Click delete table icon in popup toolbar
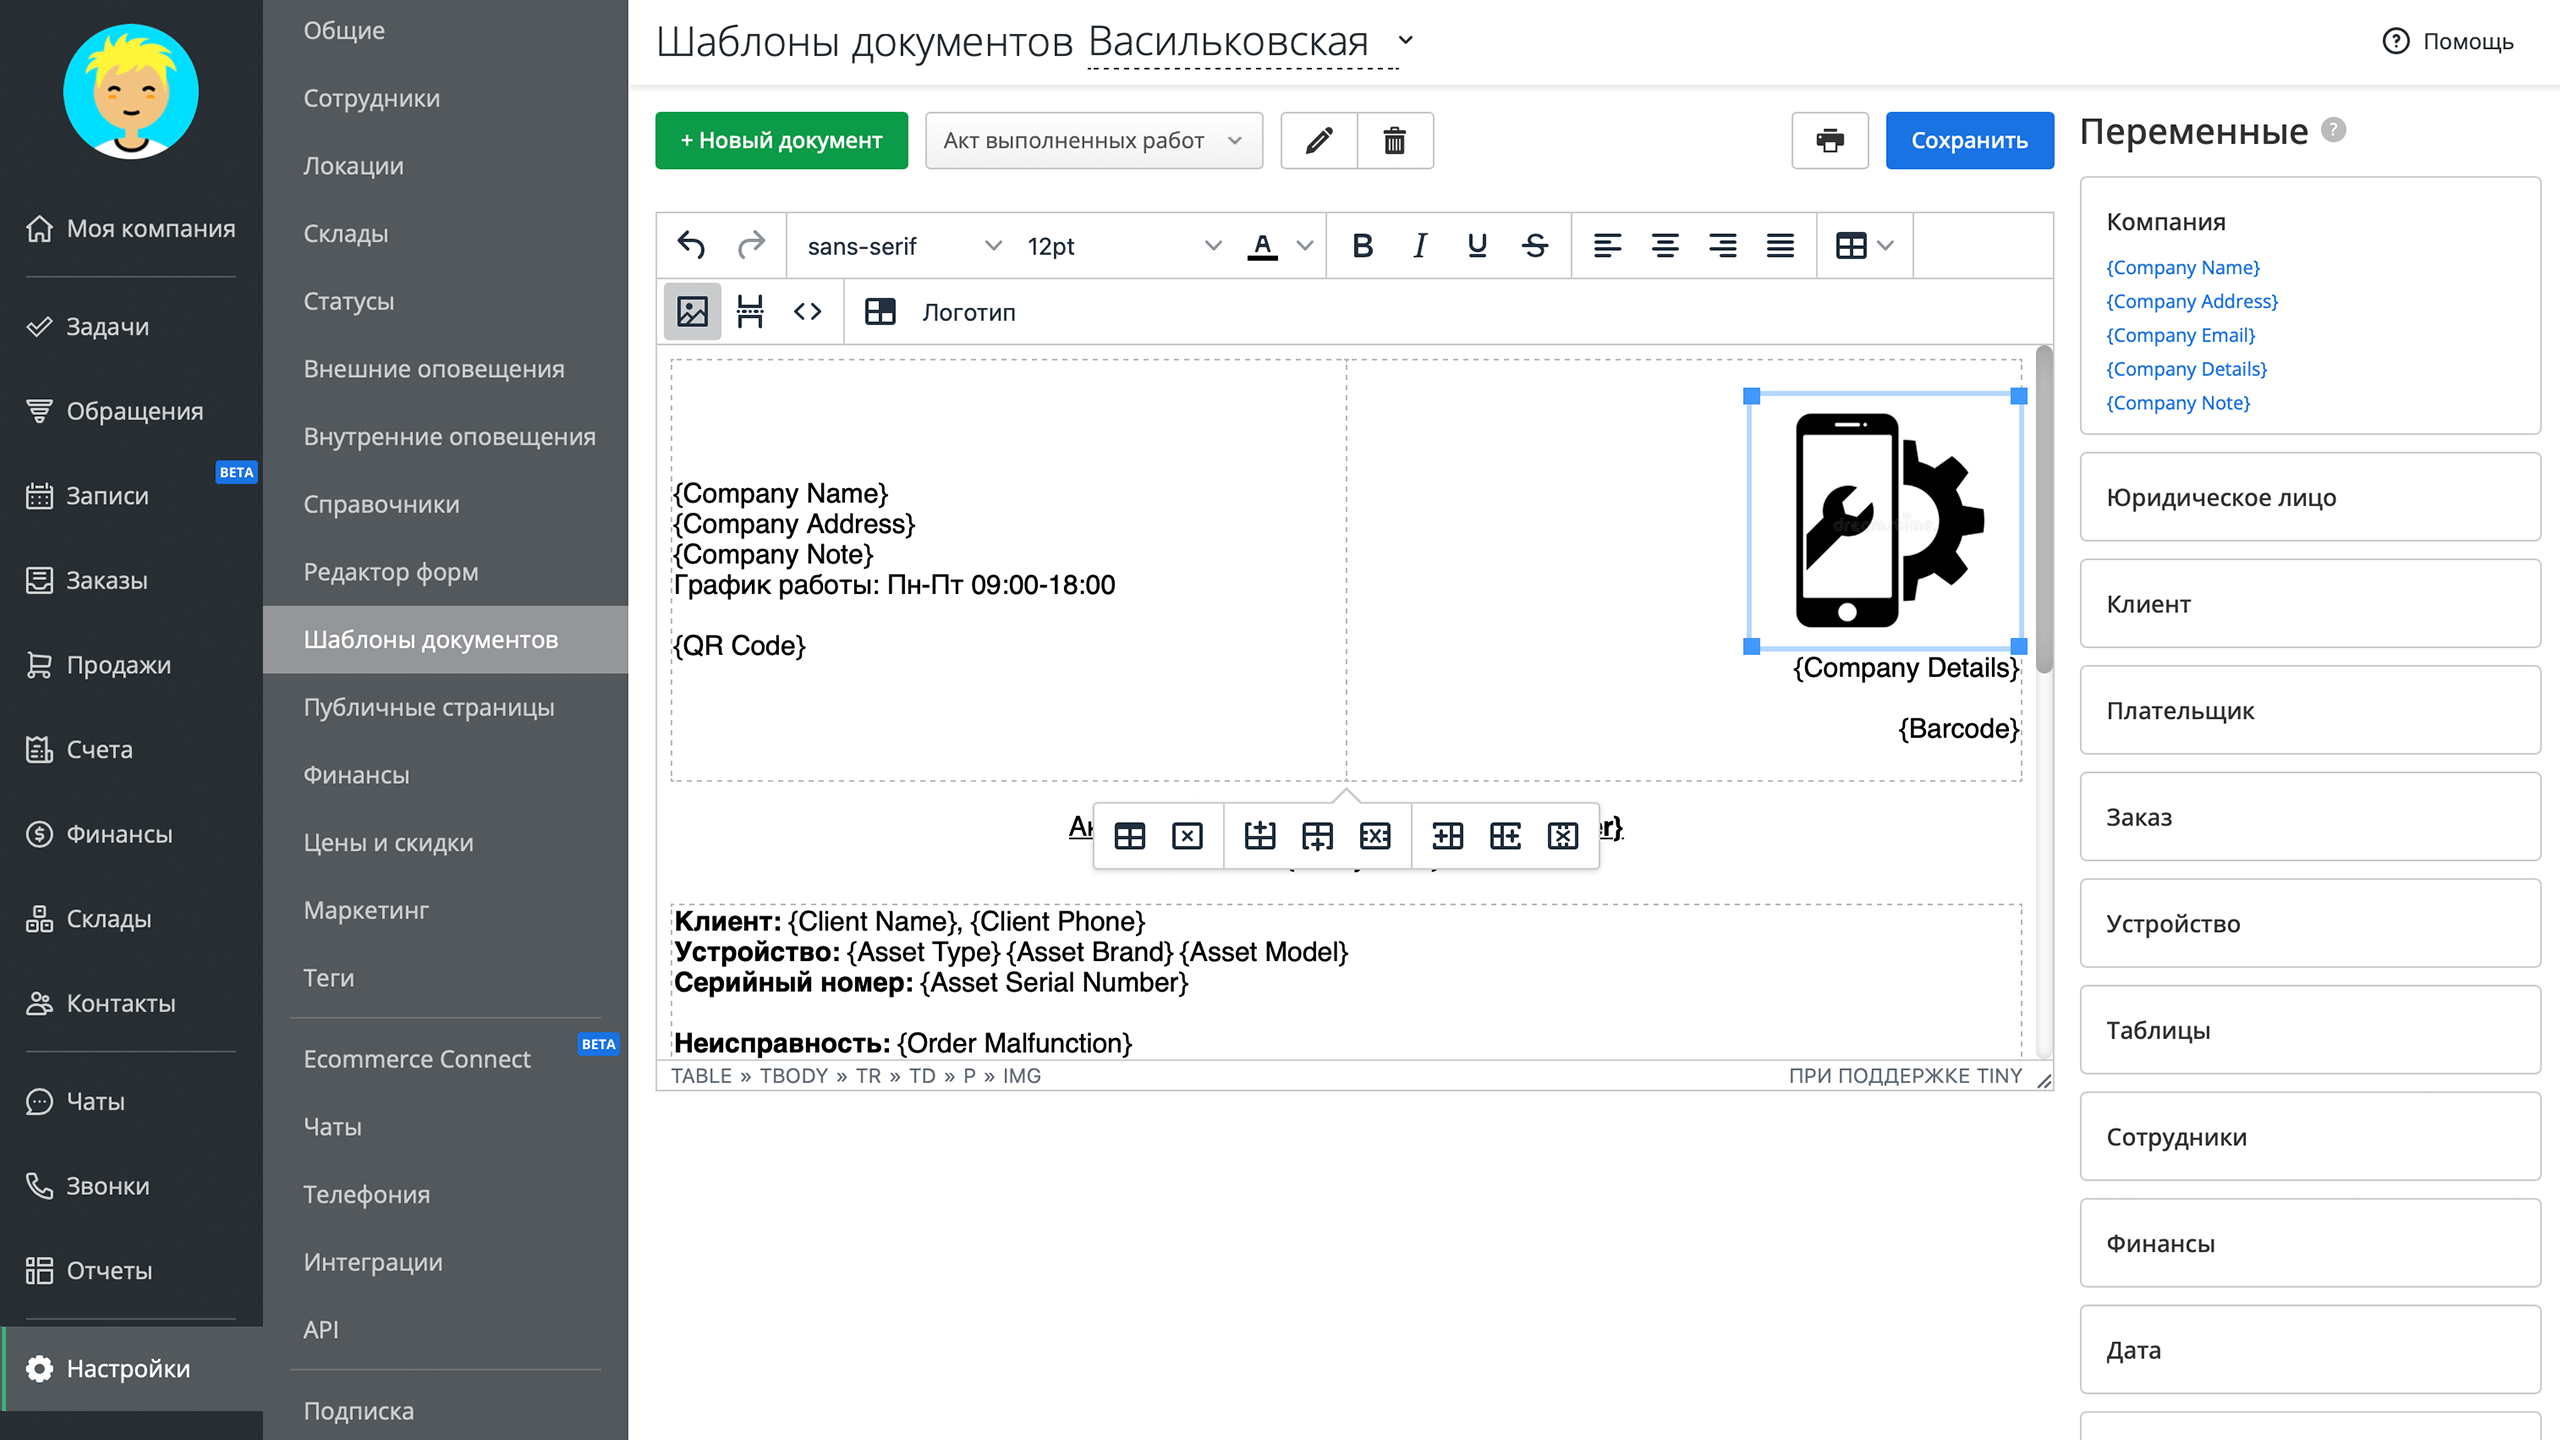This screenshot has height=1440, width=2560. pyautogui.click(x=1187, y=836)
